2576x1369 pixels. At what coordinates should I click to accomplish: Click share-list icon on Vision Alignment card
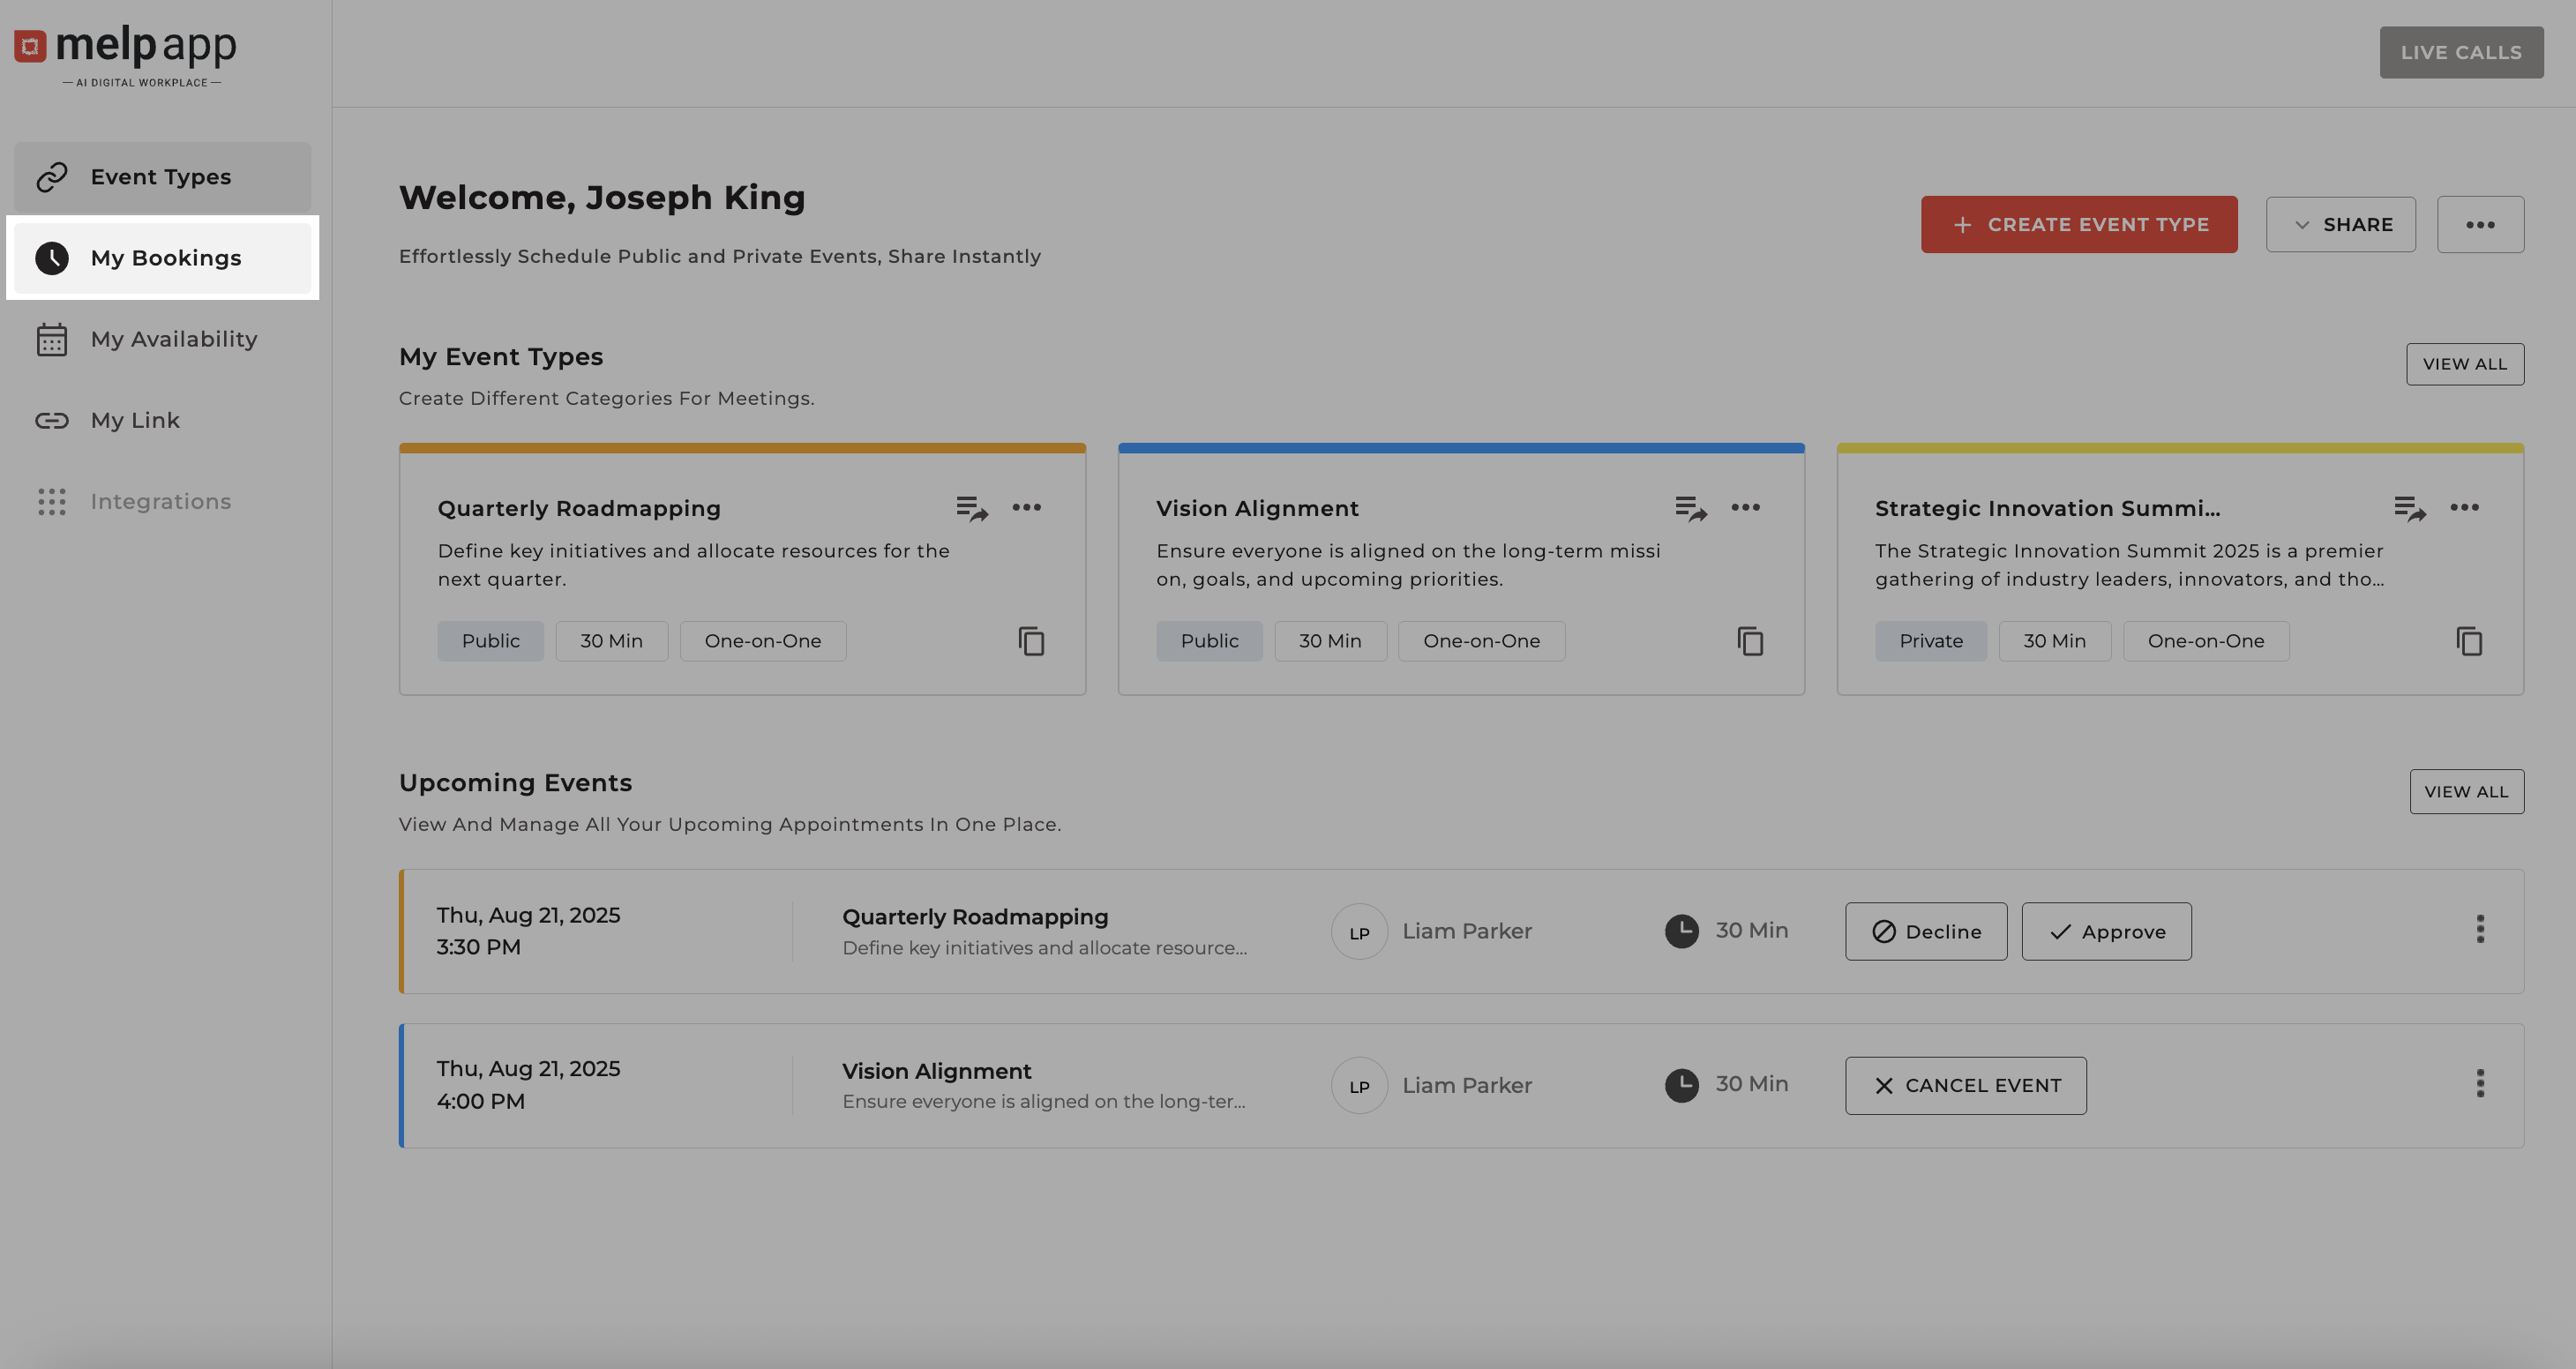coord(1690,508)
